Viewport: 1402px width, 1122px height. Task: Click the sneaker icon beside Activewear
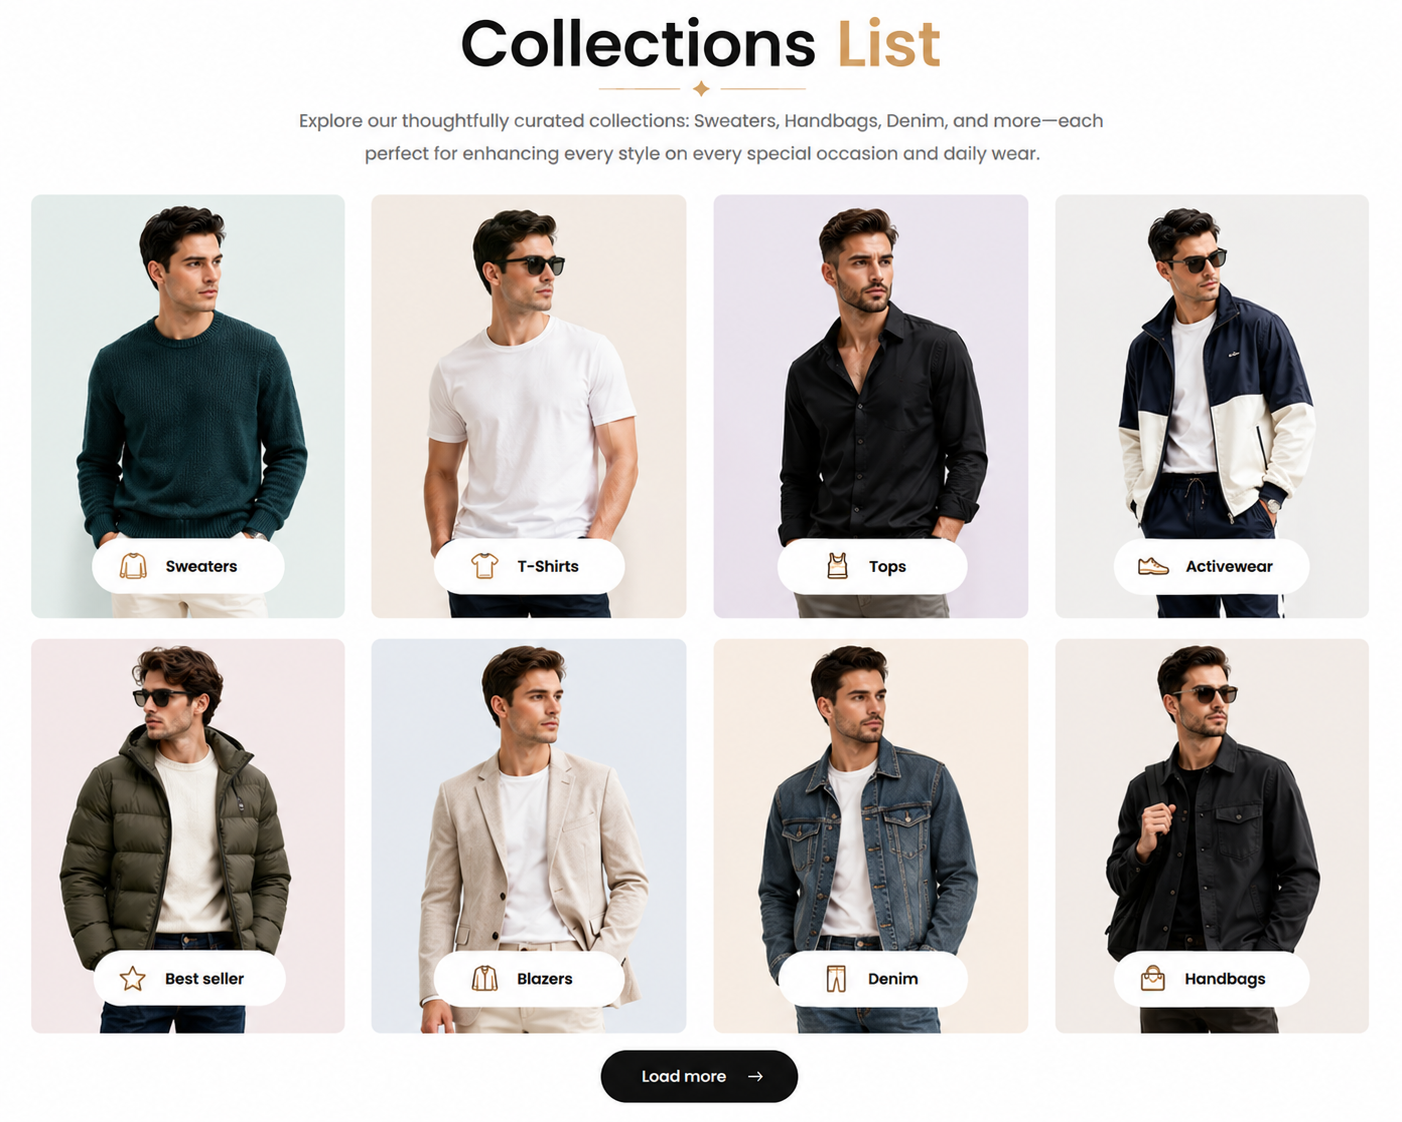1153,566
